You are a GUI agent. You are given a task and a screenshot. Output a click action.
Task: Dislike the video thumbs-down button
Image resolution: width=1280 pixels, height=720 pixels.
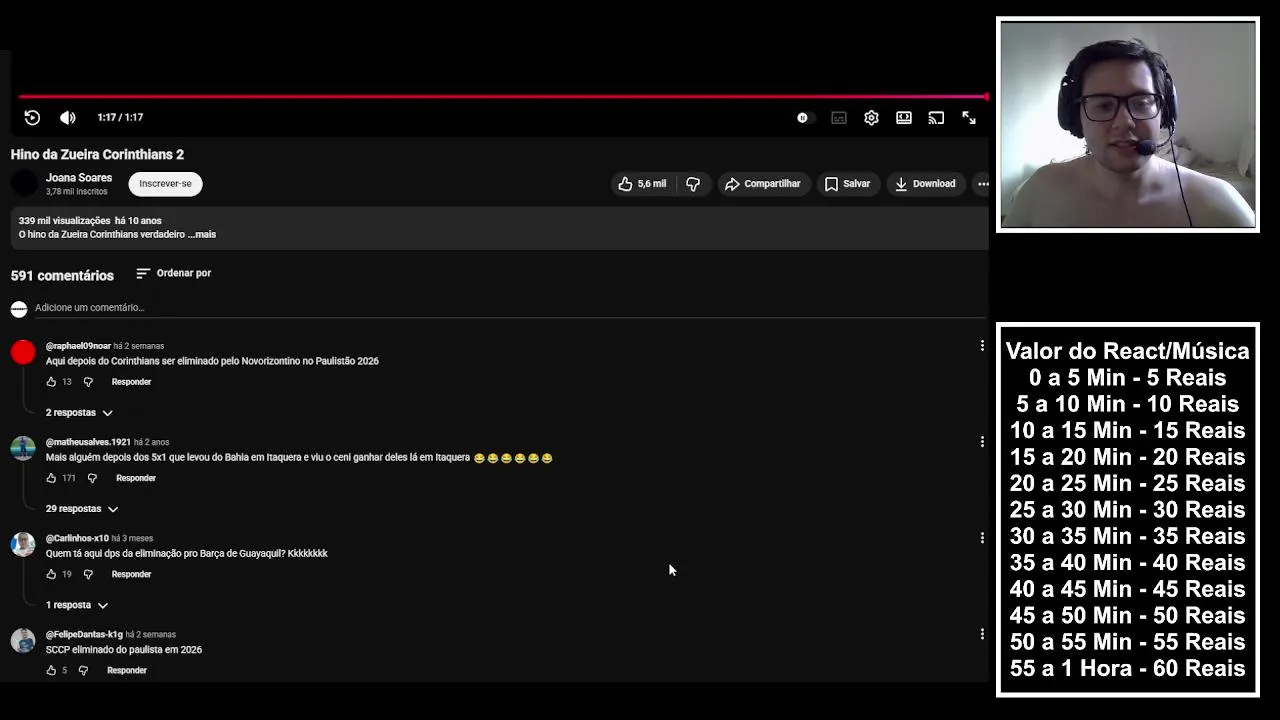(693, 184)
